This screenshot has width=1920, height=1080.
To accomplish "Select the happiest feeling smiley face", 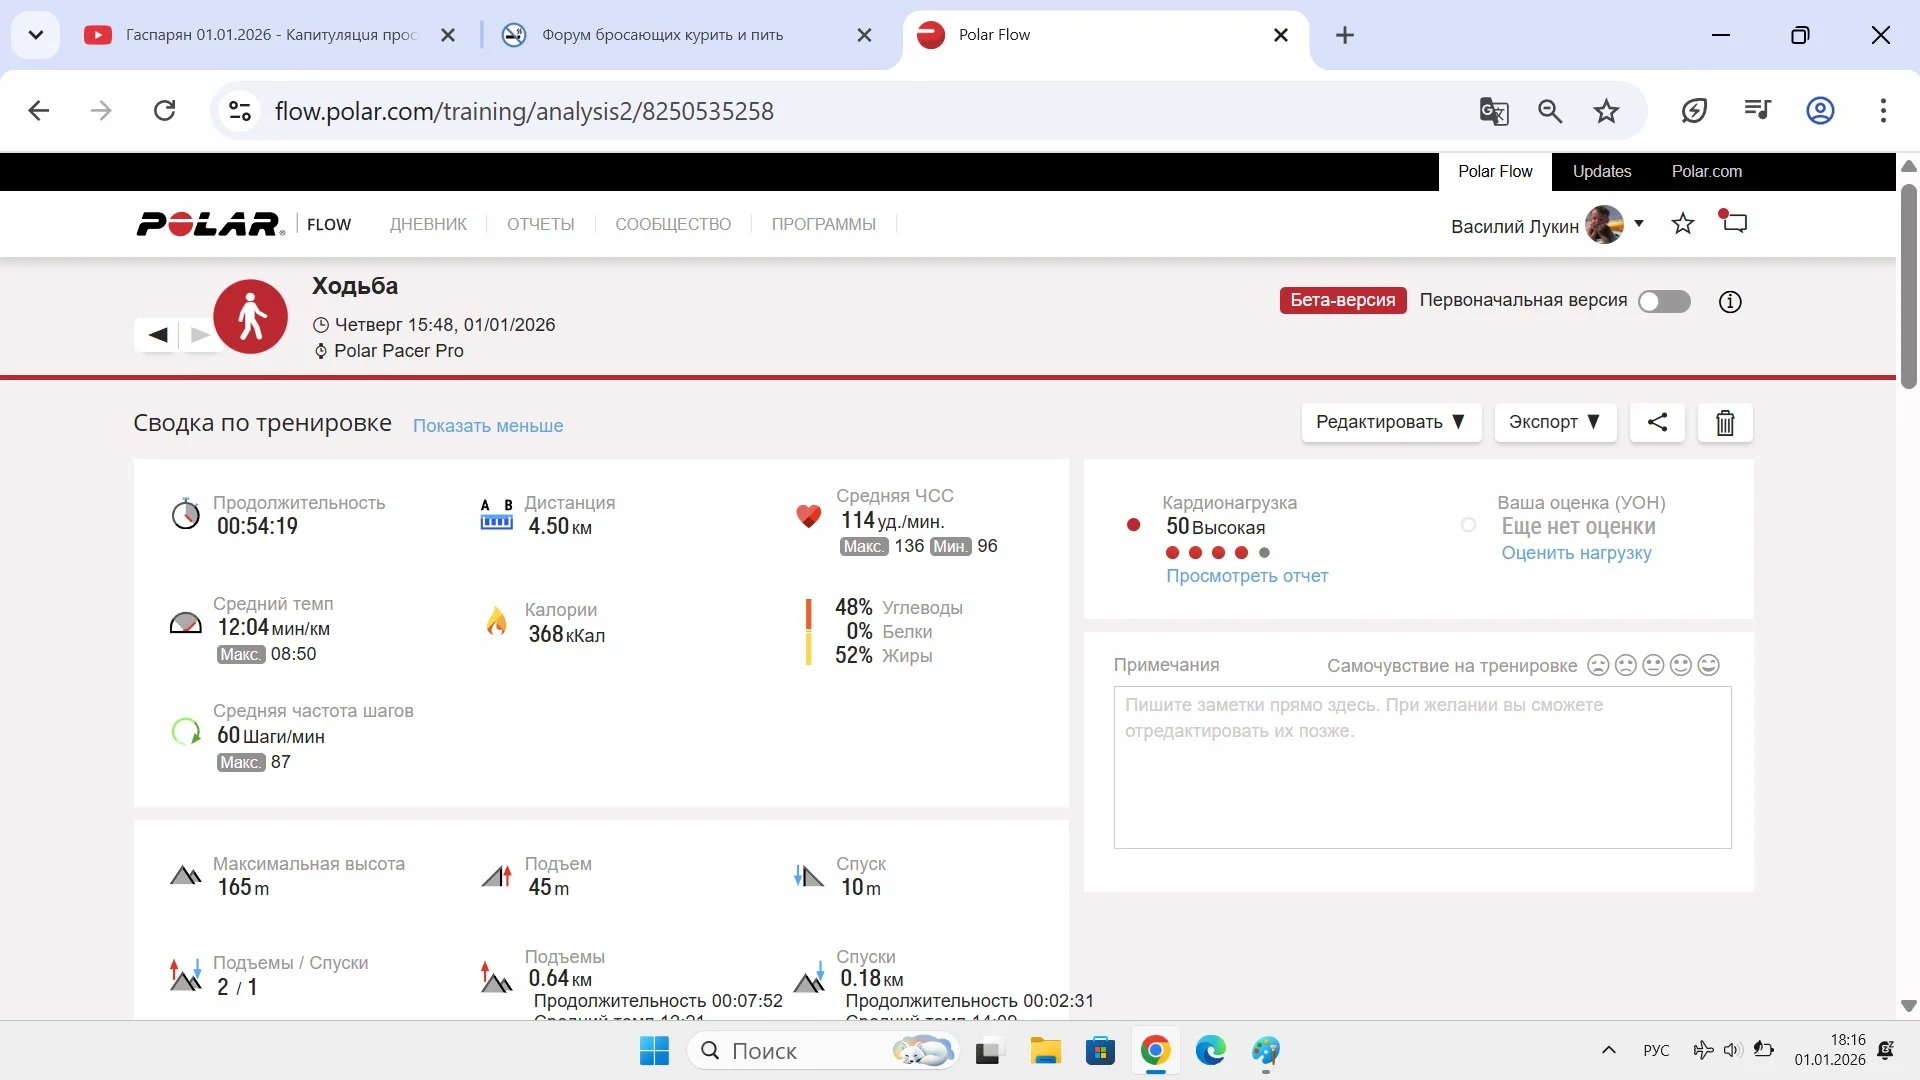I will (x=1709, y=665).
